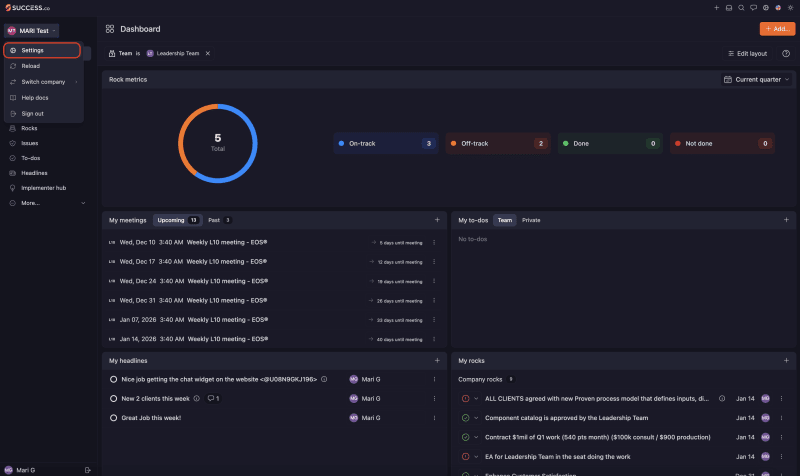Open the help question mark icon
The width and height of the screenshot is (800, 476).
point(786,54)
